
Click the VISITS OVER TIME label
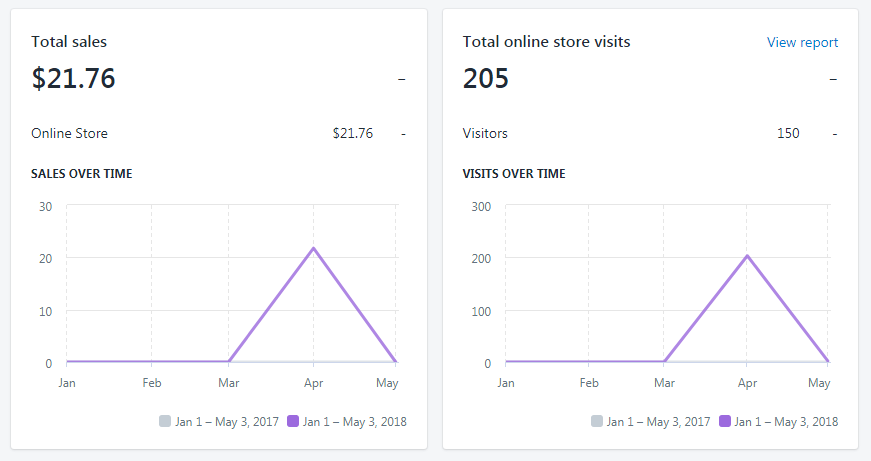[514, 174]
